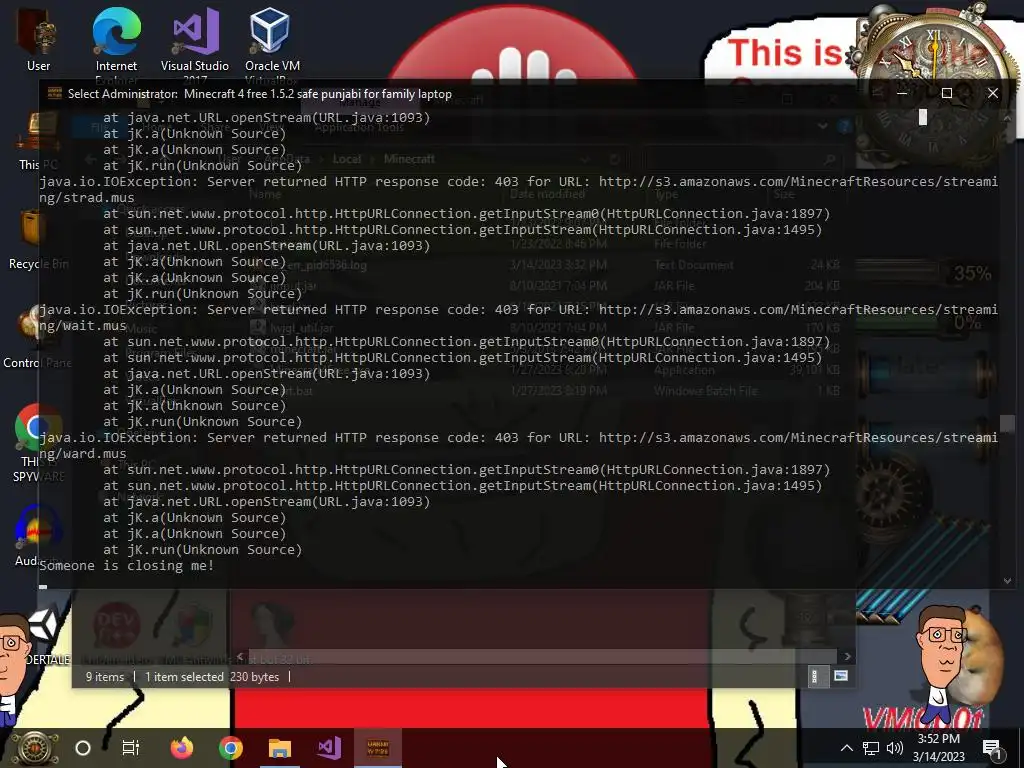Click Explorer horizontal scrollbar right arrow
1024x768 pixels.
coord(848,656)
